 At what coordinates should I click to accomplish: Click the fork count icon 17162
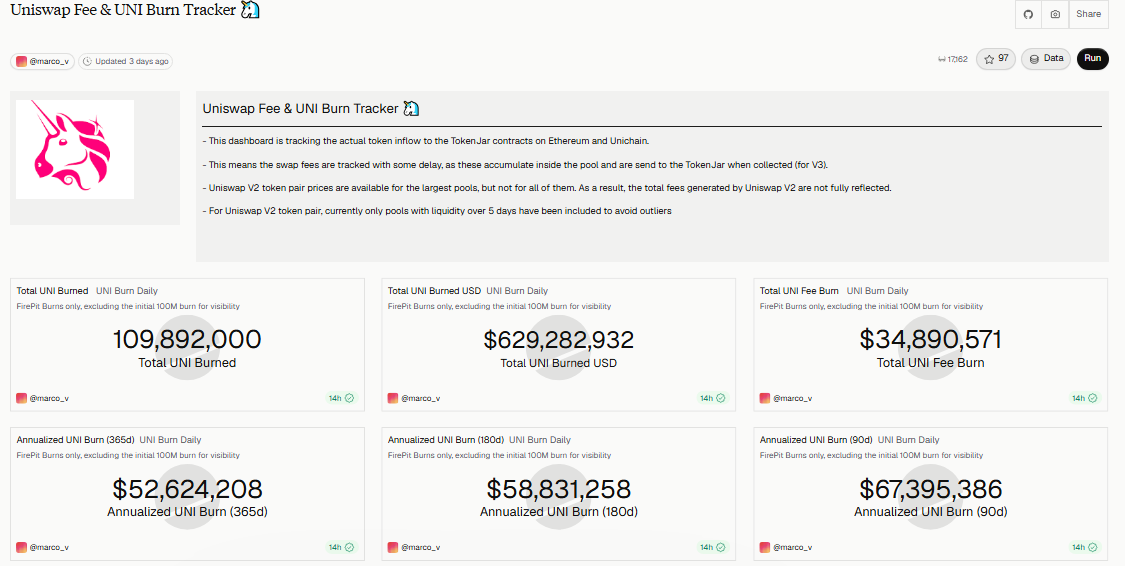[953, 60]
